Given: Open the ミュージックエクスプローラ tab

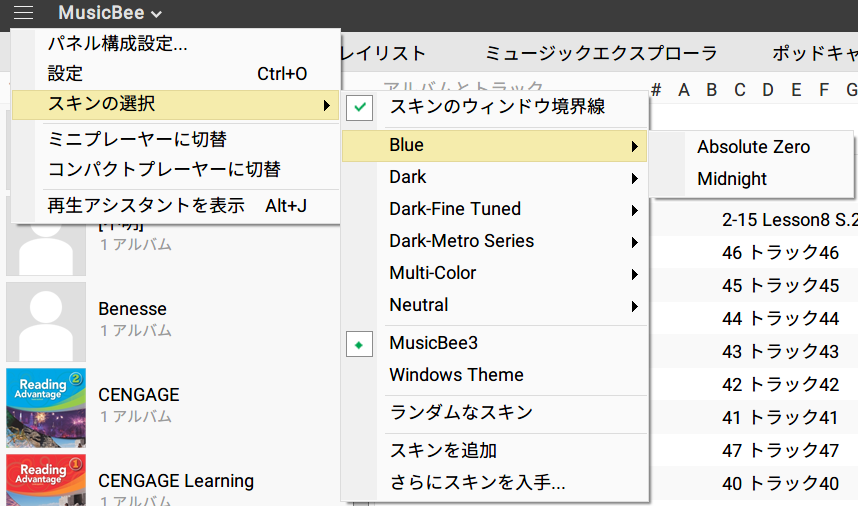Looking at the screenshot, I should click(601, 53).
